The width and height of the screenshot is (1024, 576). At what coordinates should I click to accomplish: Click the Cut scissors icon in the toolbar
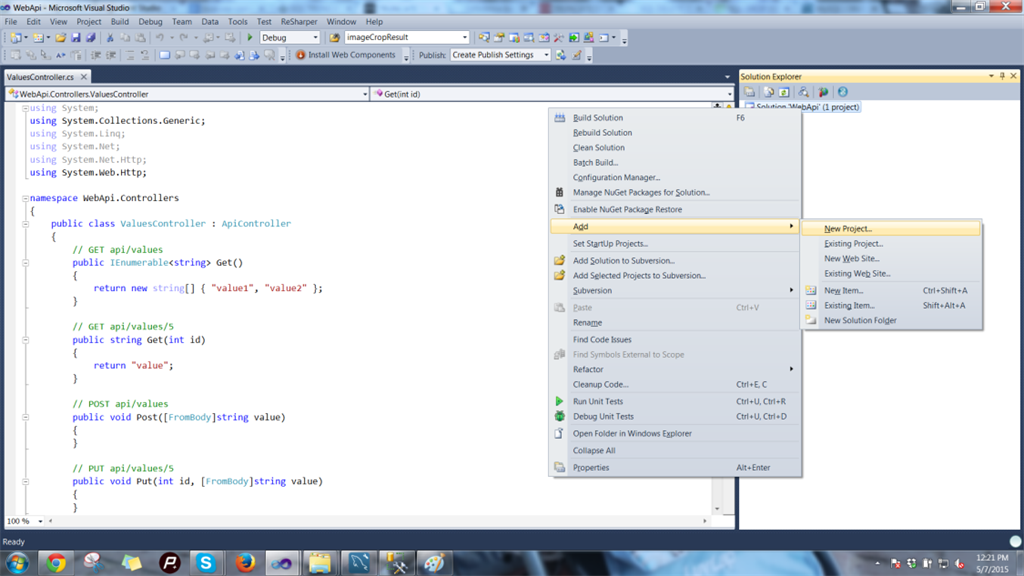point(110,38)
